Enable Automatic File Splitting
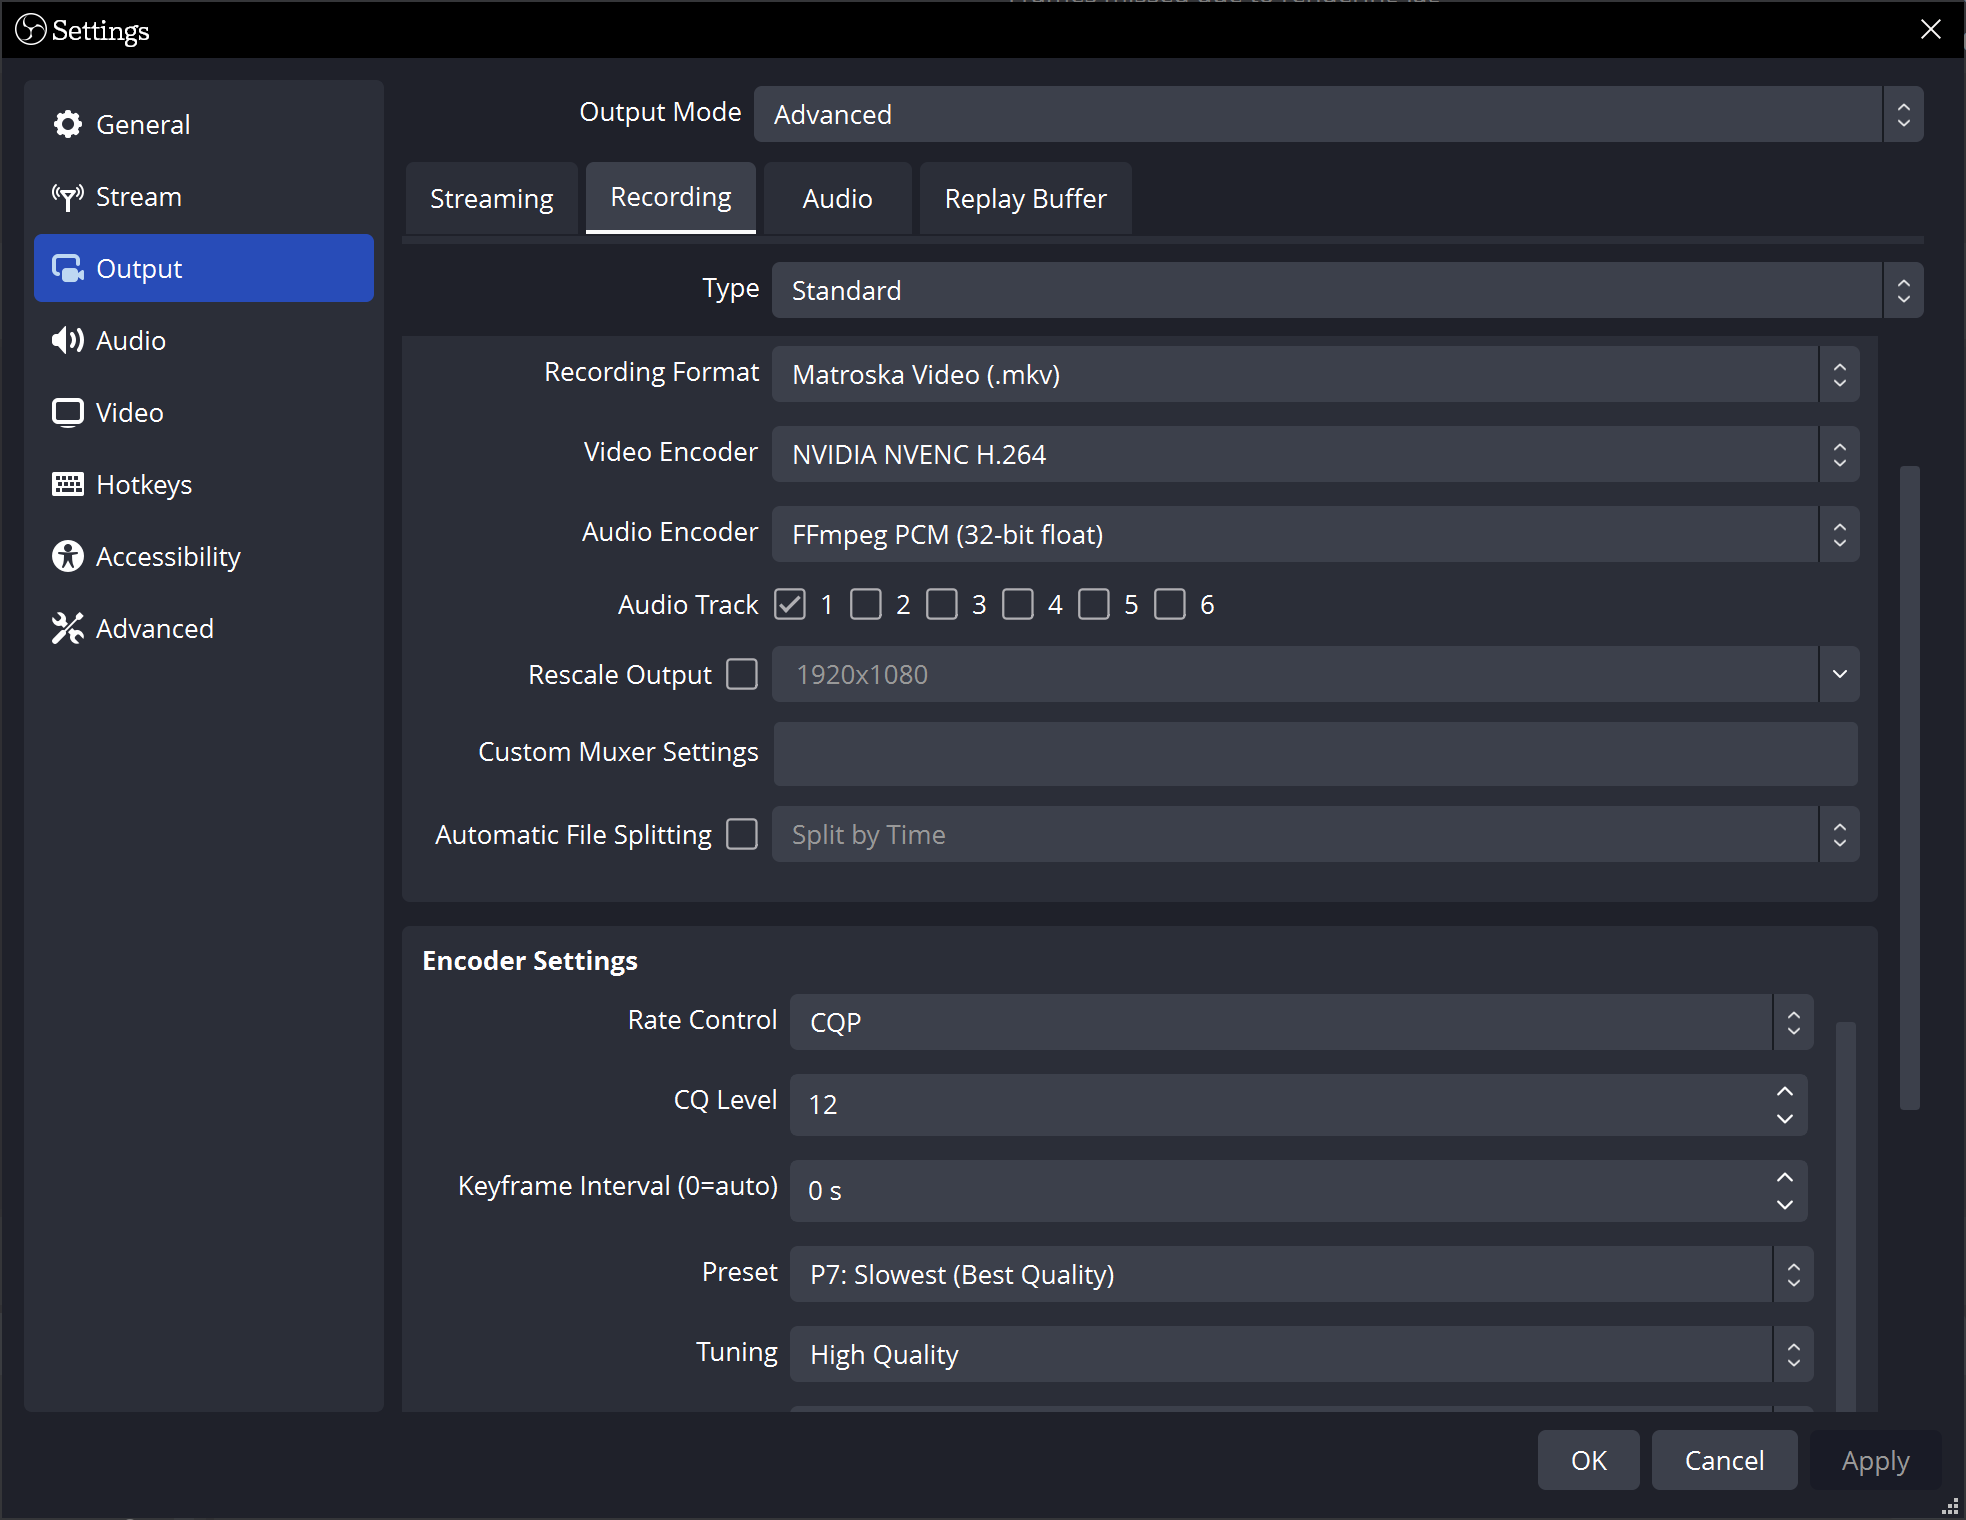Screen dimensions: 1966x1520 point(741,834)
